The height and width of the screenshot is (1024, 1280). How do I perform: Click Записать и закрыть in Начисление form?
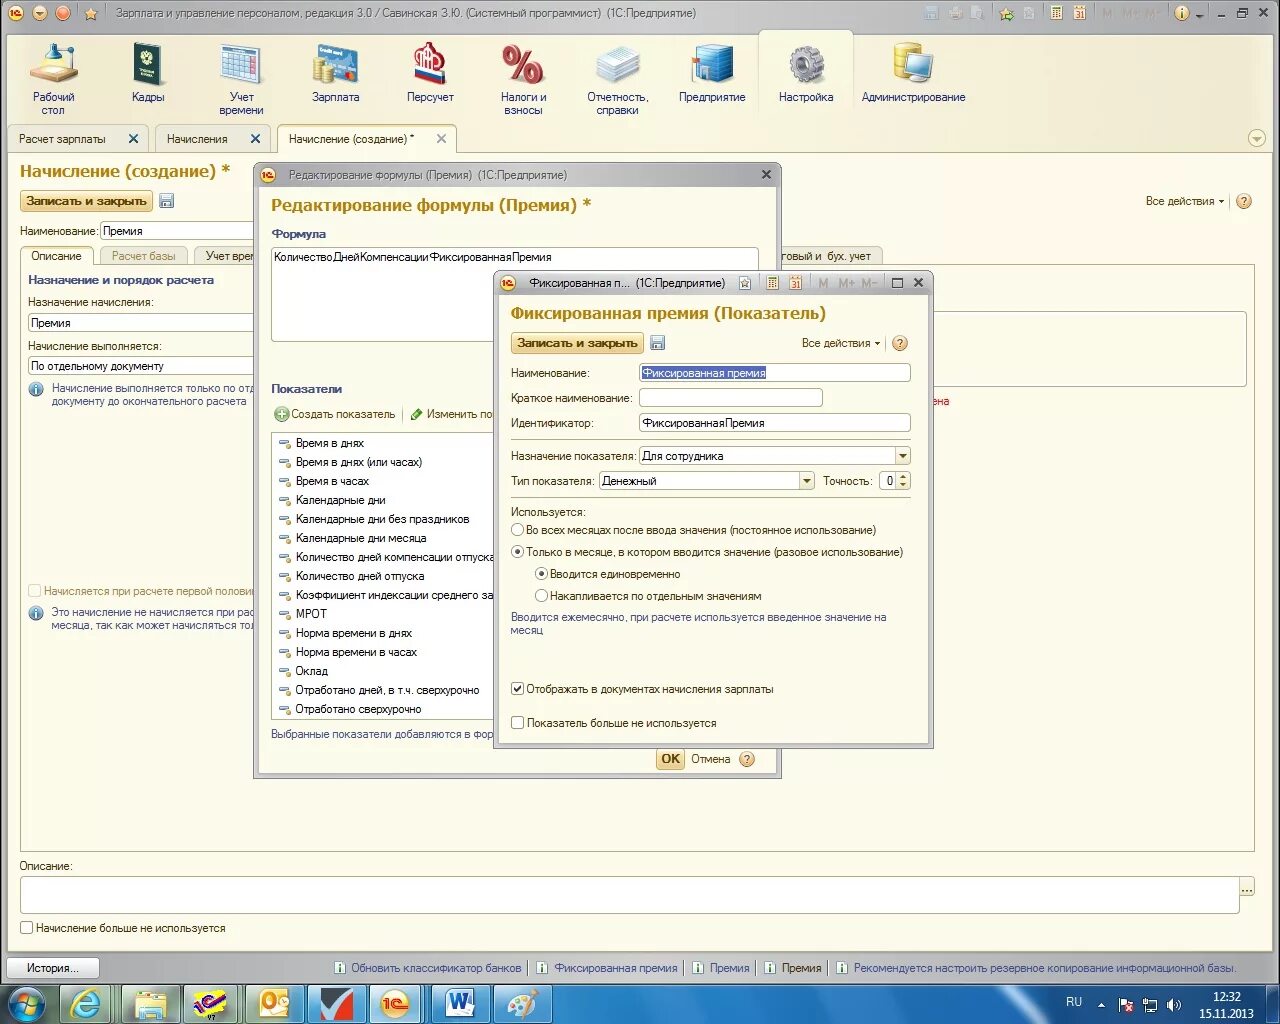pyautogui.click(x=86, y=201)
